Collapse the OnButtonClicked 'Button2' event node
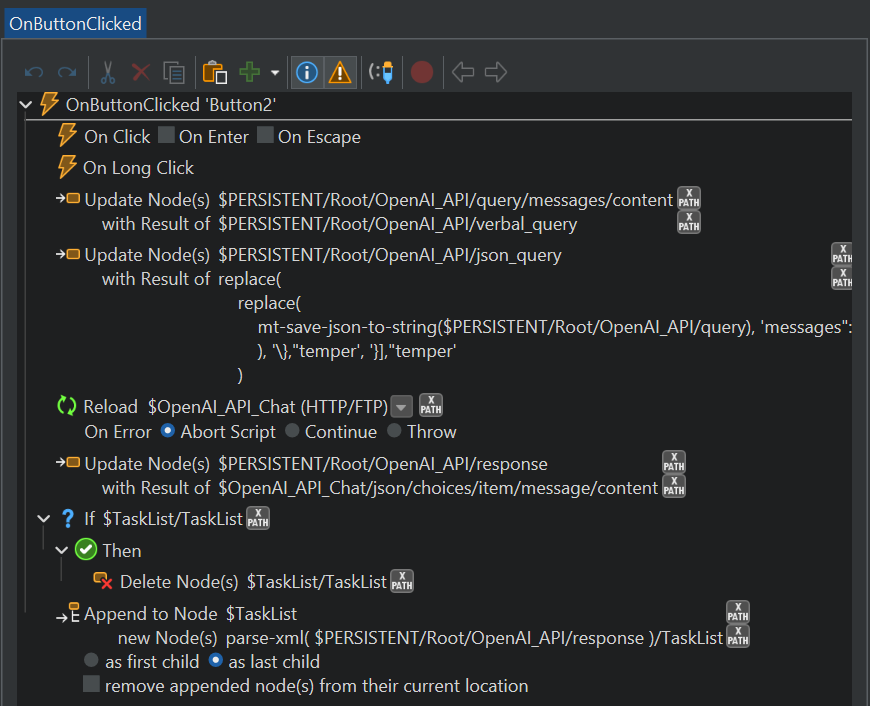The image size is (870, 706). [26, 105]
